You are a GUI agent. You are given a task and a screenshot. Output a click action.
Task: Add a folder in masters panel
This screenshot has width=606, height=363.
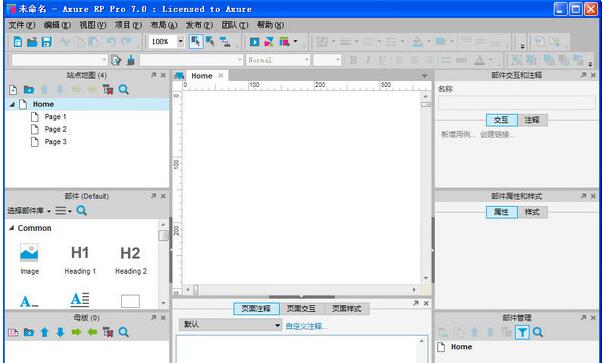[x=29, y=332]
